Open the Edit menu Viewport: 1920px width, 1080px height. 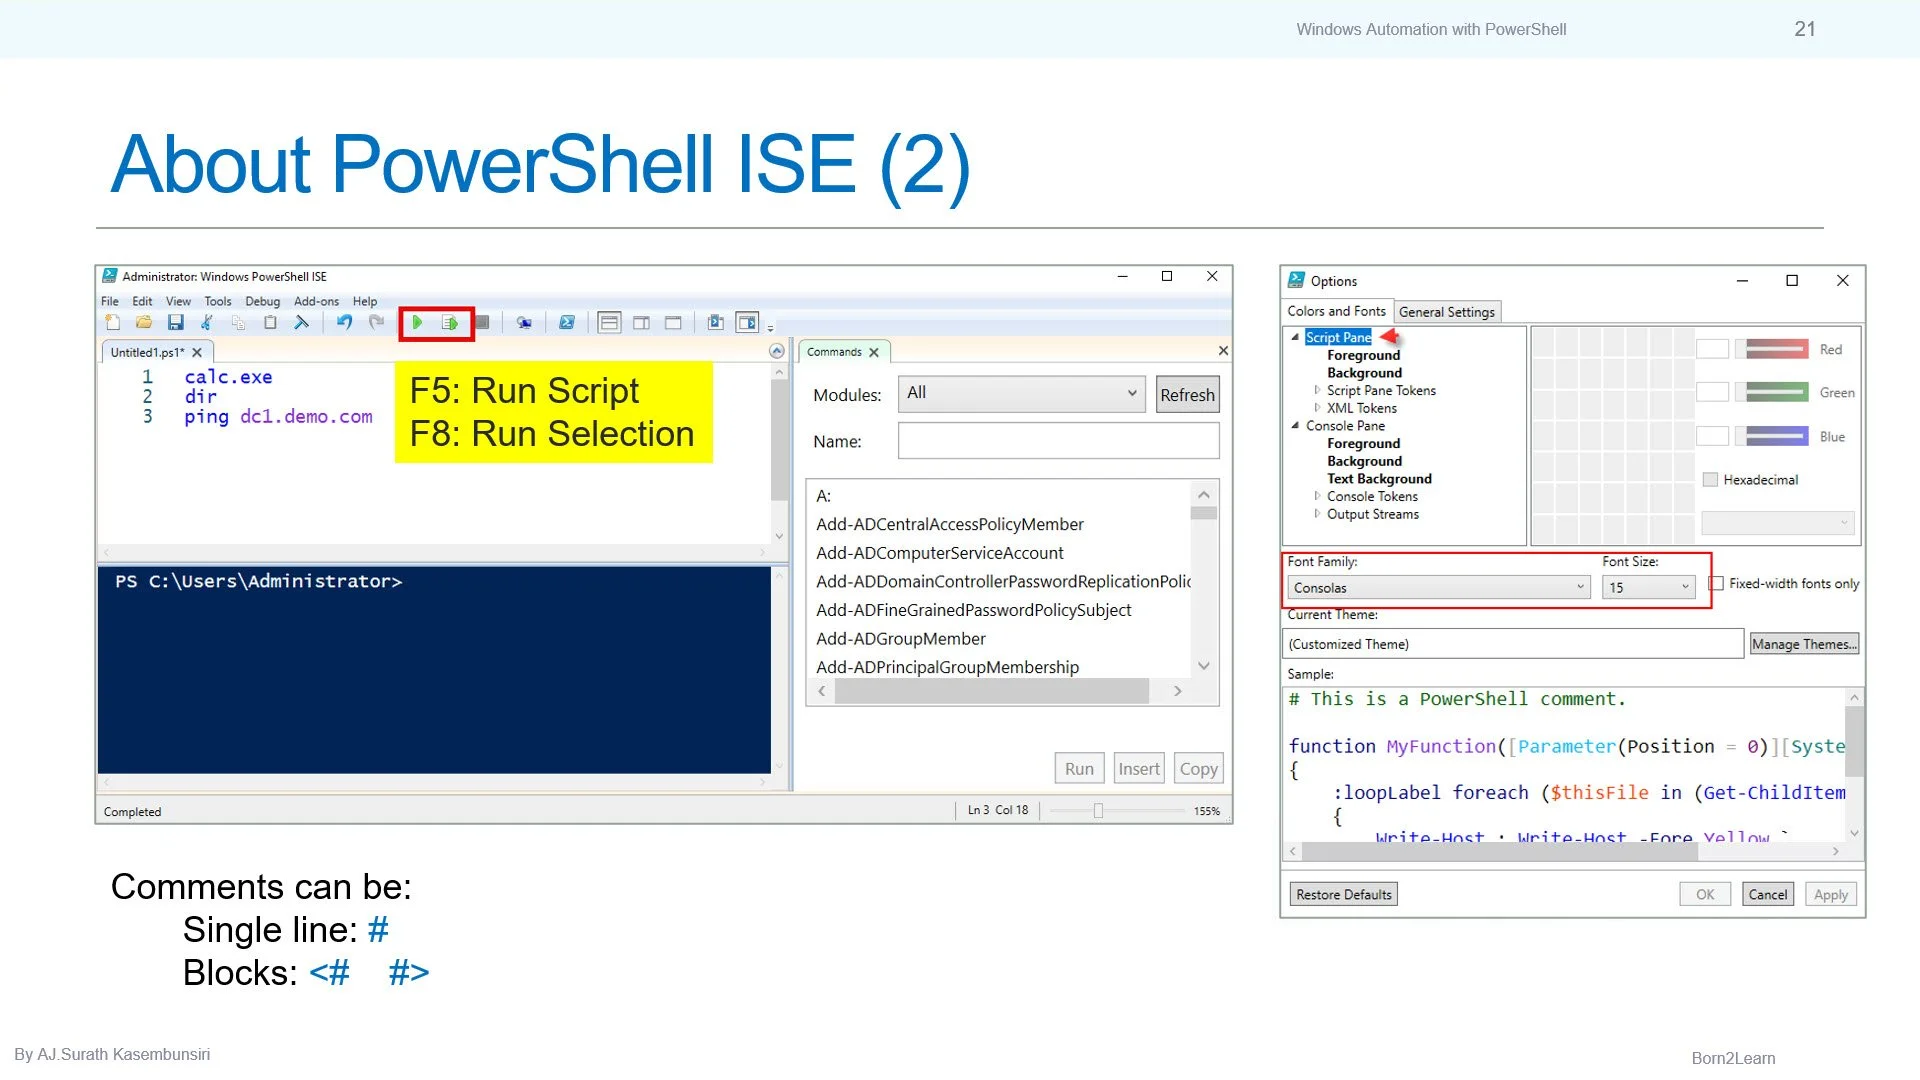coord(143,301)
